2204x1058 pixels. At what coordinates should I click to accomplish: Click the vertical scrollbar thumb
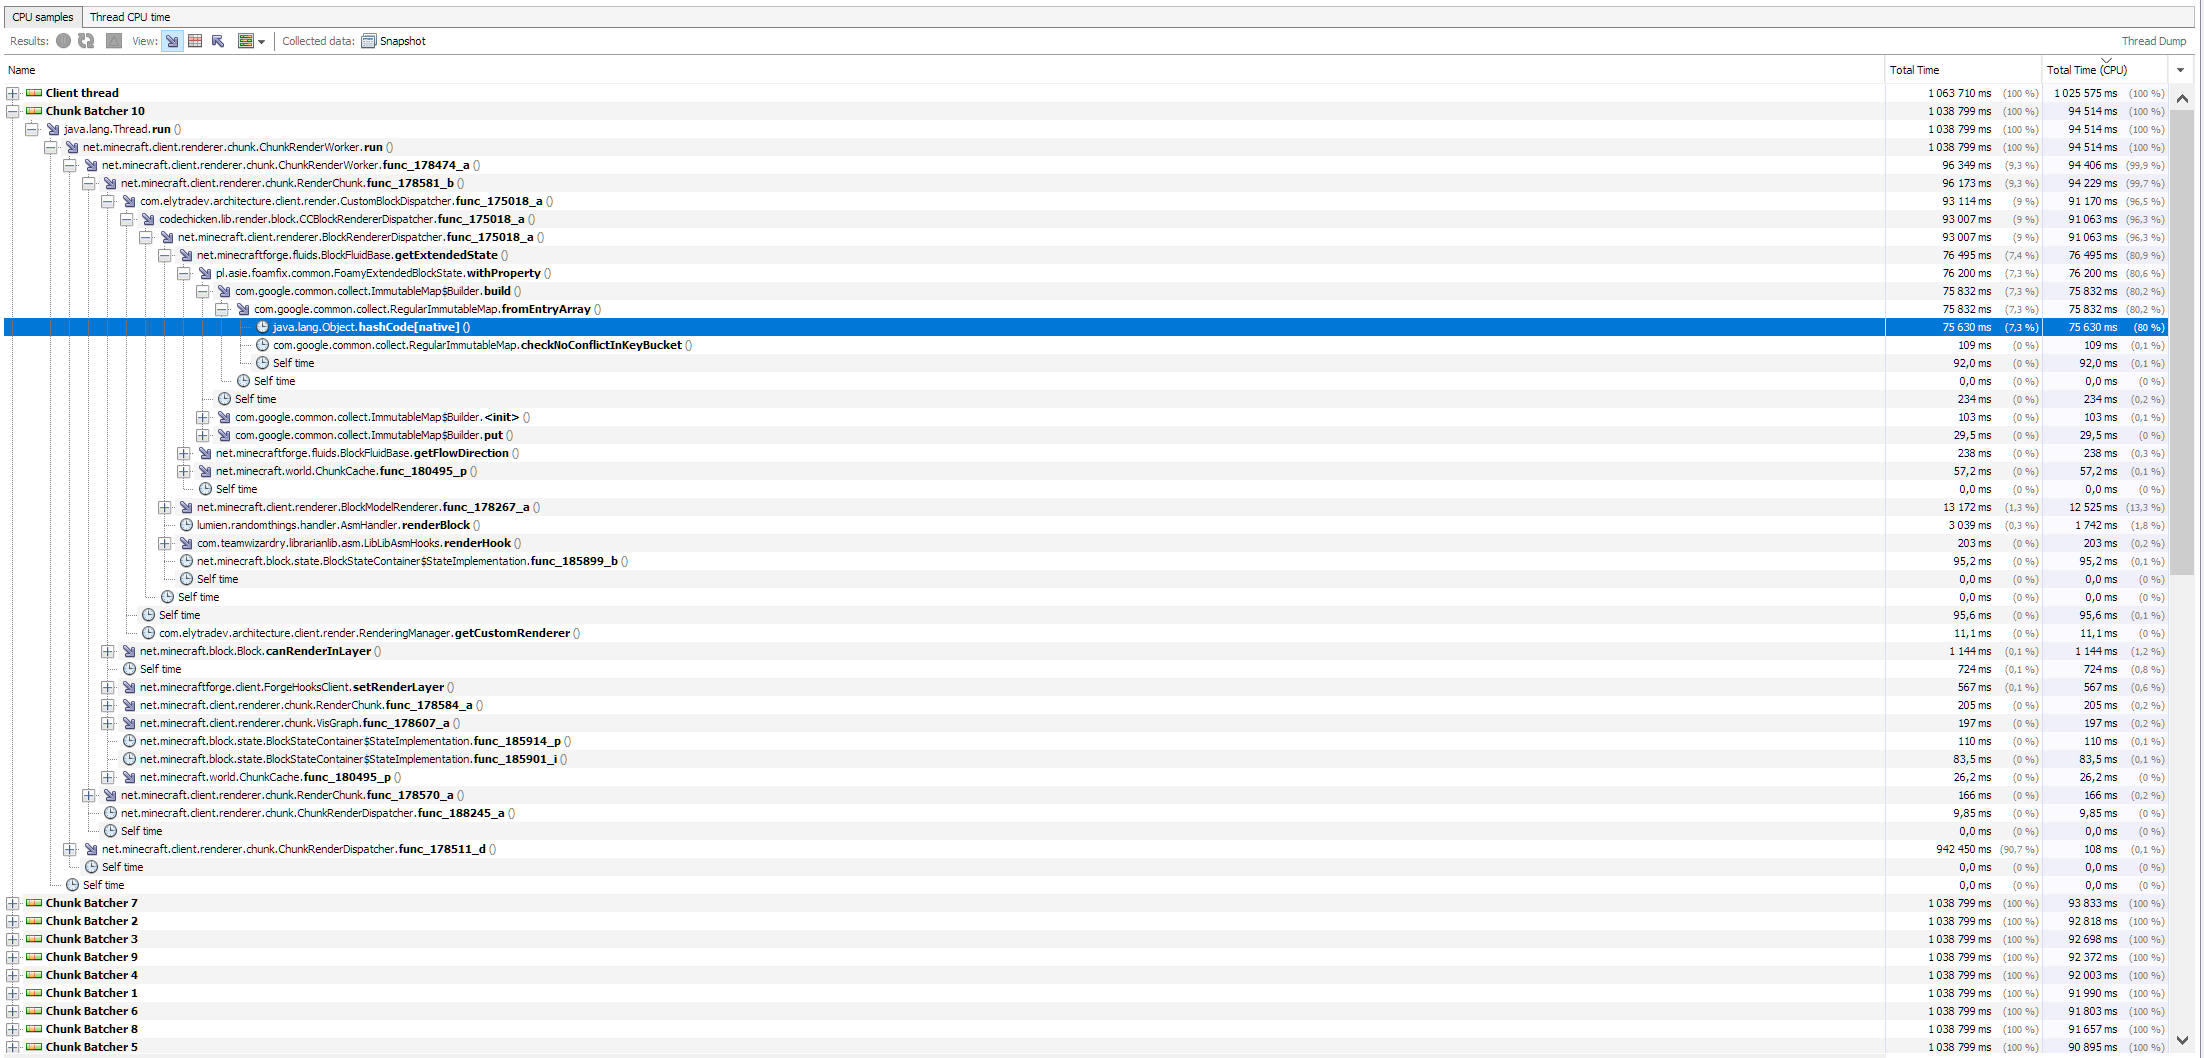(x=2182, y=341)
